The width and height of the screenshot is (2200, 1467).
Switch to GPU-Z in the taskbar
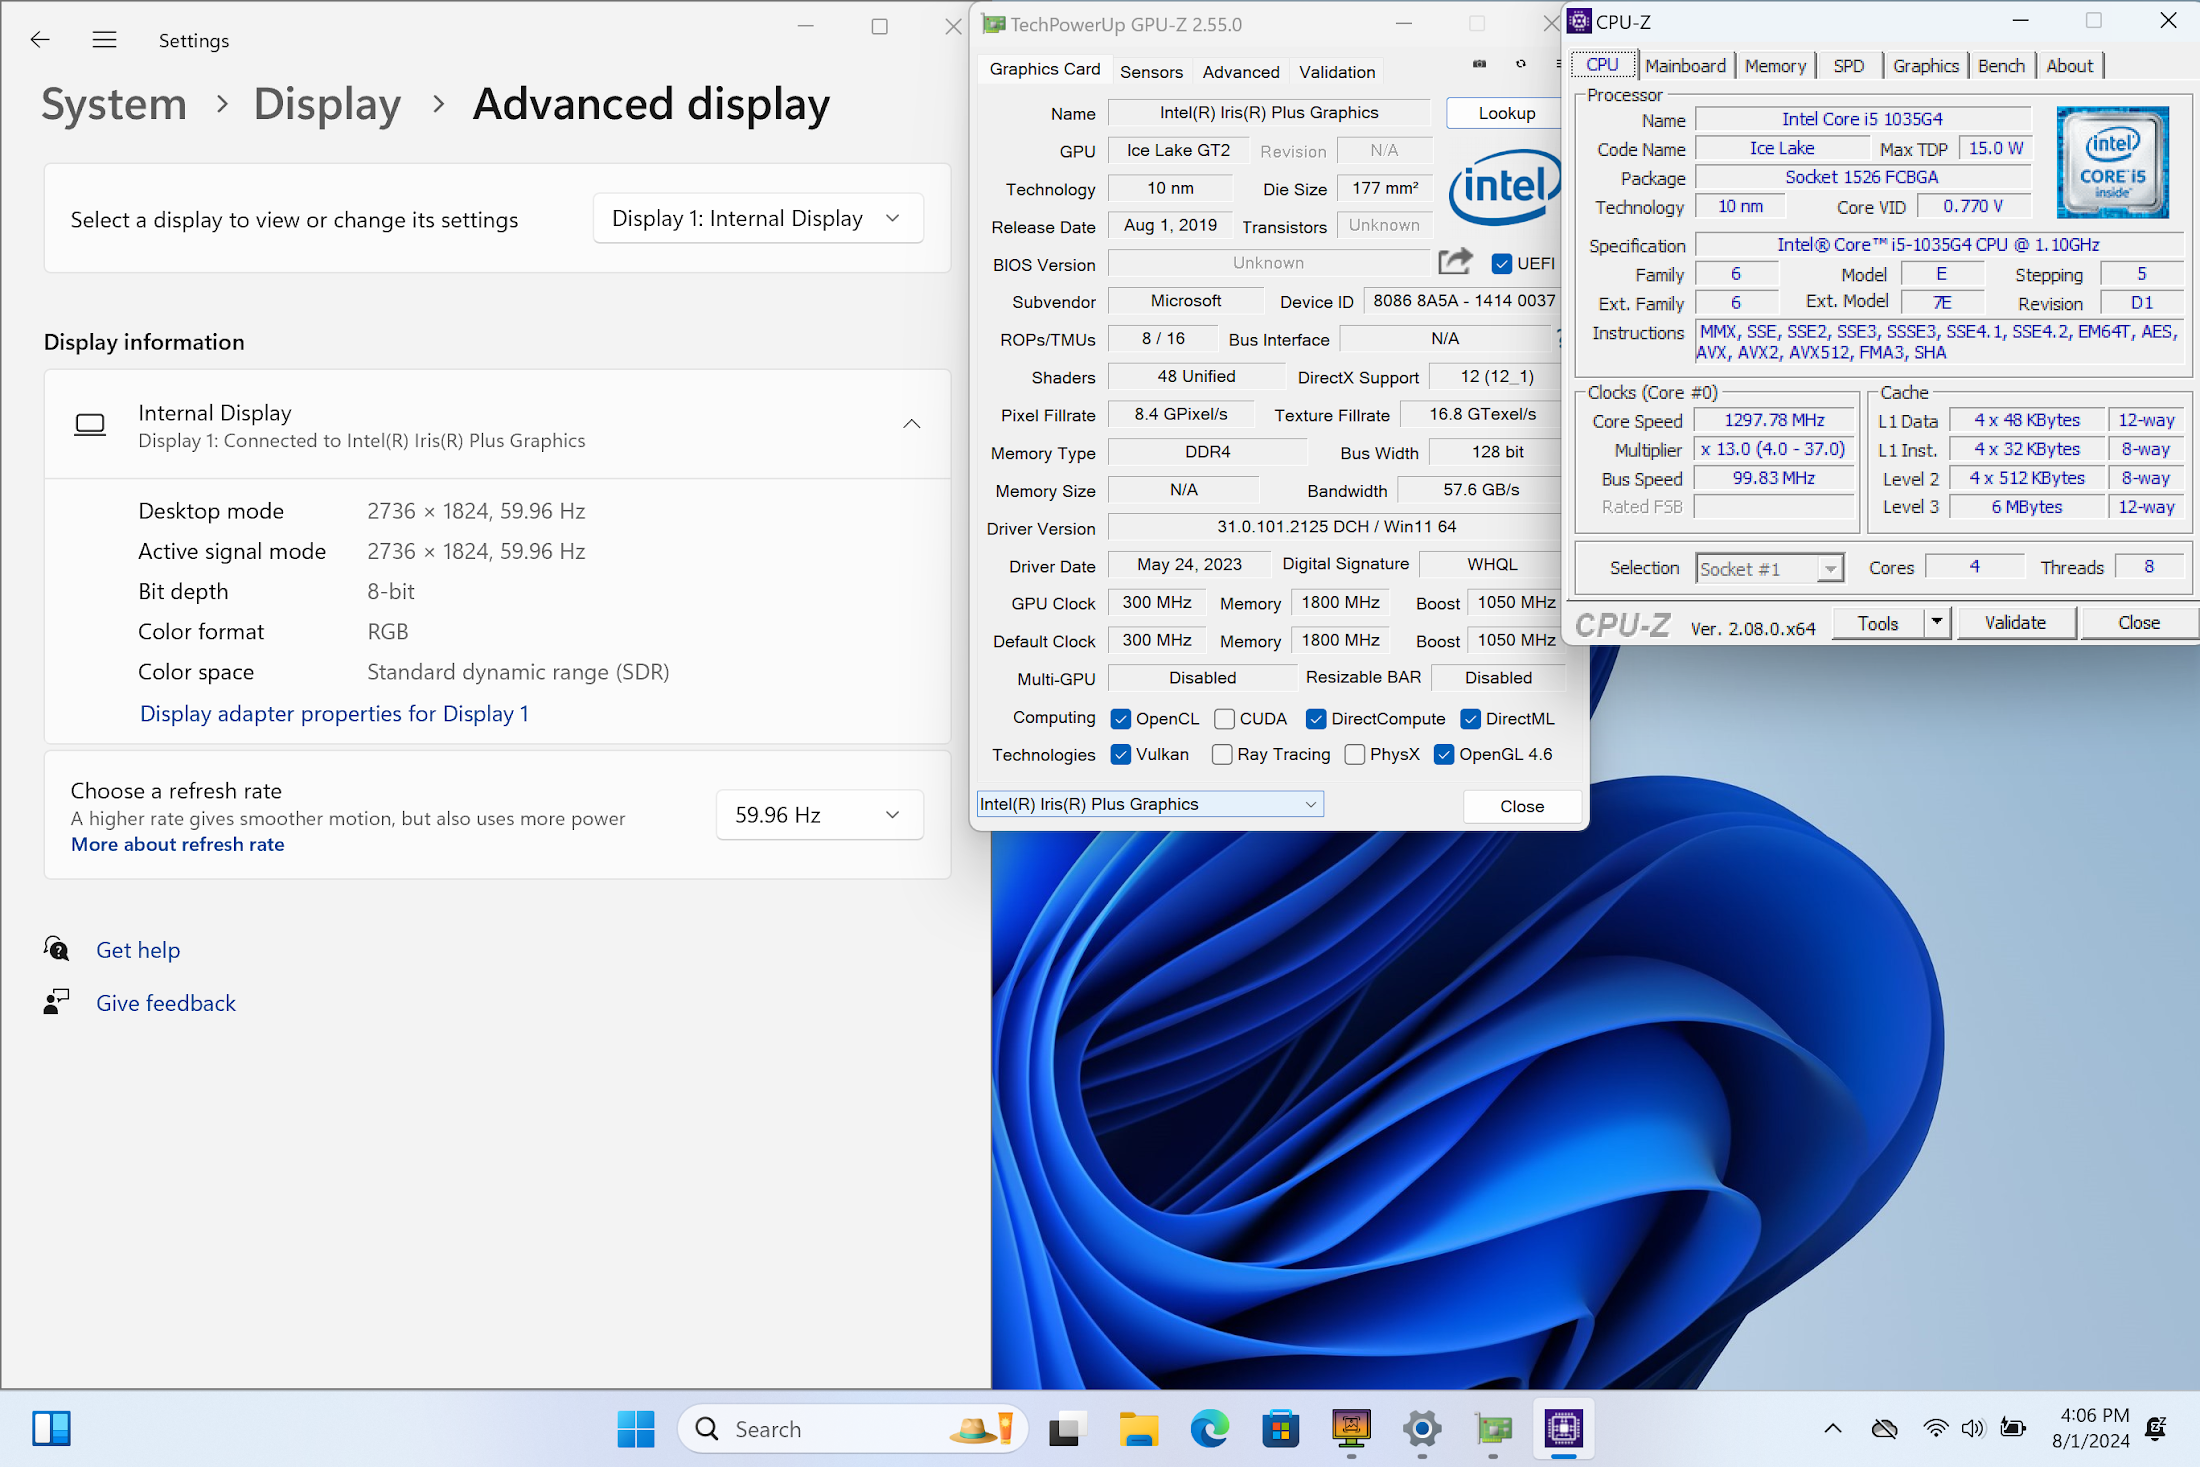[x=1493, y=1429]
